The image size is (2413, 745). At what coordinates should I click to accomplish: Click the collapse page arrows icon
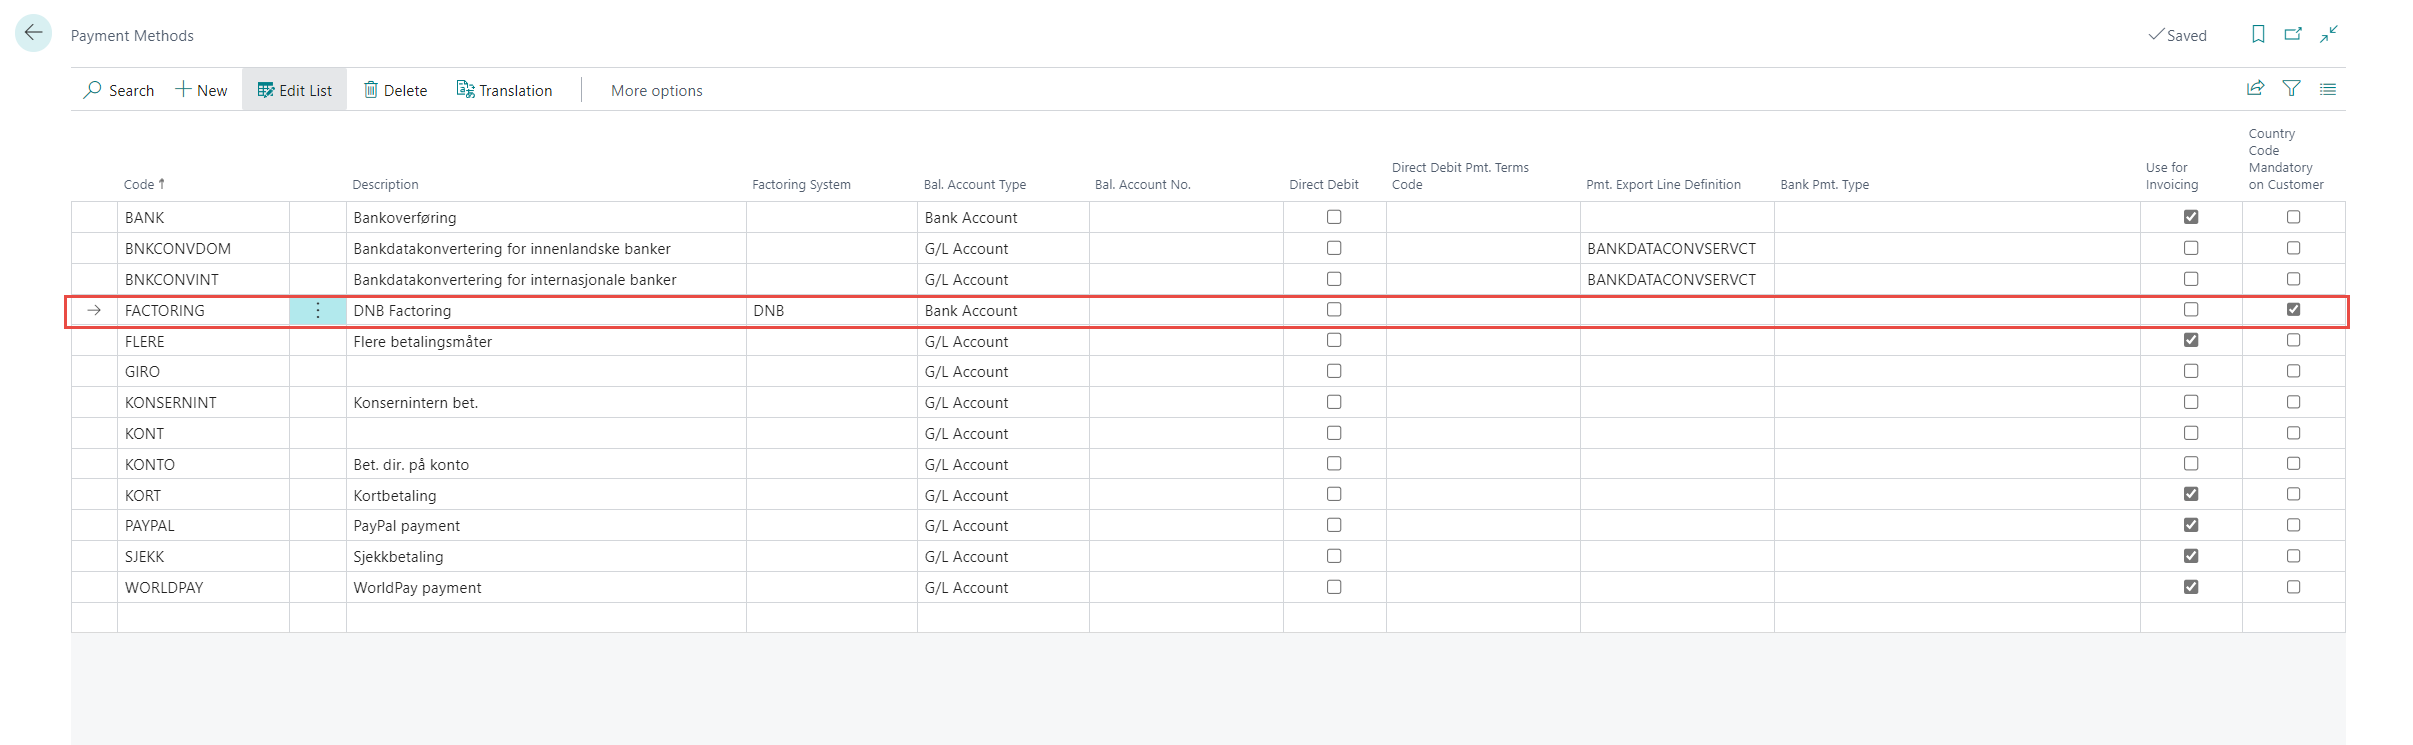point(2329,34)
